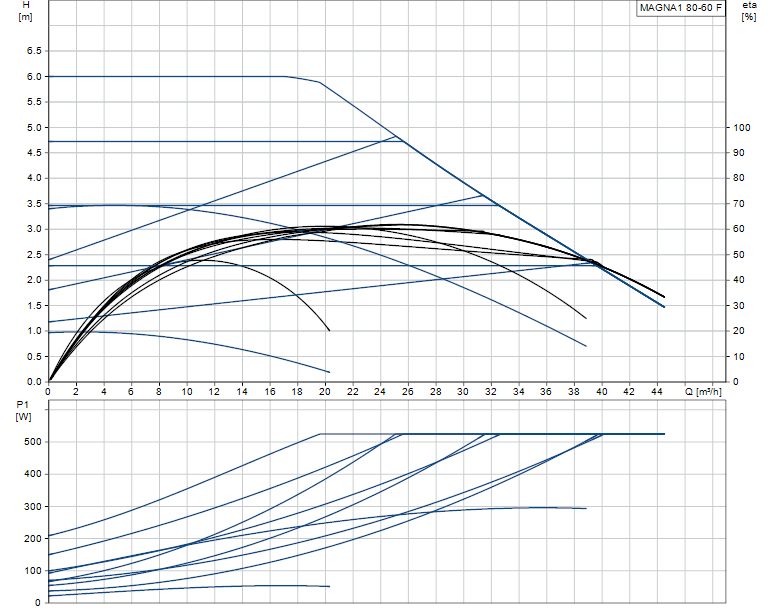Select the 400 value on power axis

click(x=33, y=474)
